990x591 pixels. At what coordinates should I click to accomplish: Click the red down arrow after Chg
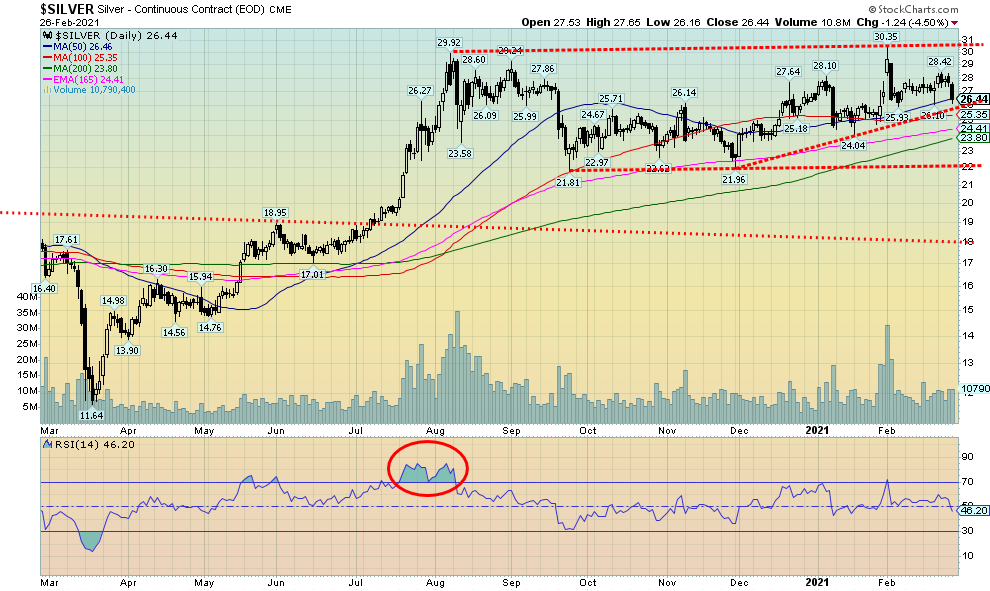pyautogui.click(x=953, y=21)
